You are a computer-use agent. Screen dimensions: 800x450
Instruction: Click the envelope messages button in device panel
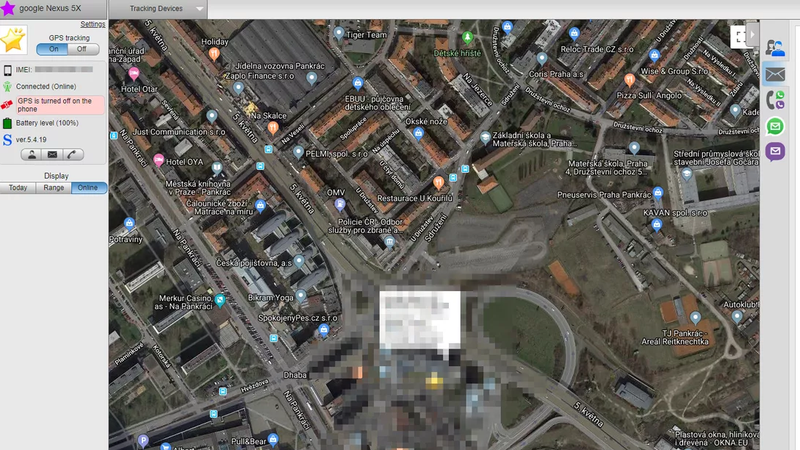click(x=52, y=155)
